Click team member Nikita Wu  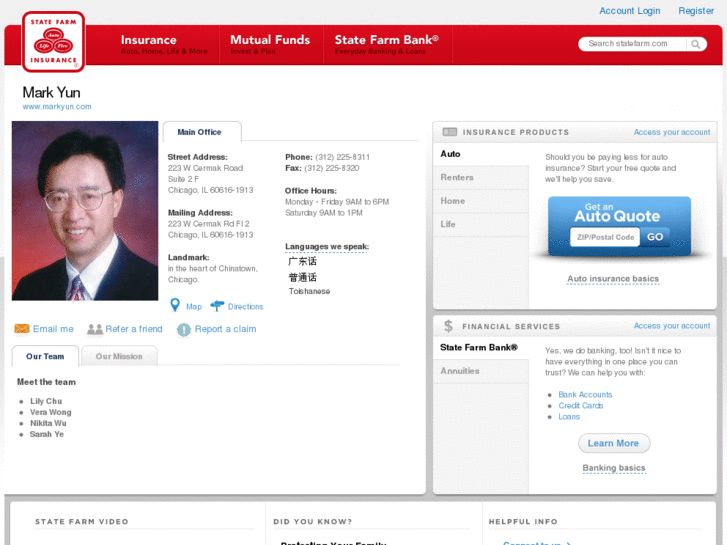pyautogui.click(x=48, y=423)
